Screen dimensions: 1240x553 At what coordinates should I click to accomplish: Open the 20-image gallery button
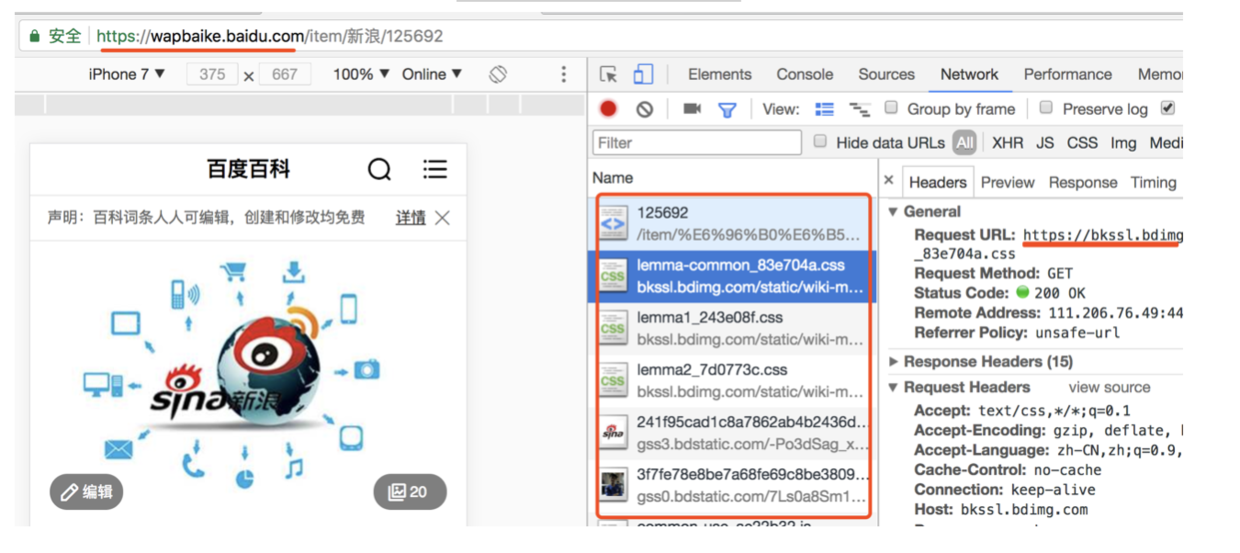(x=410, y=491)
